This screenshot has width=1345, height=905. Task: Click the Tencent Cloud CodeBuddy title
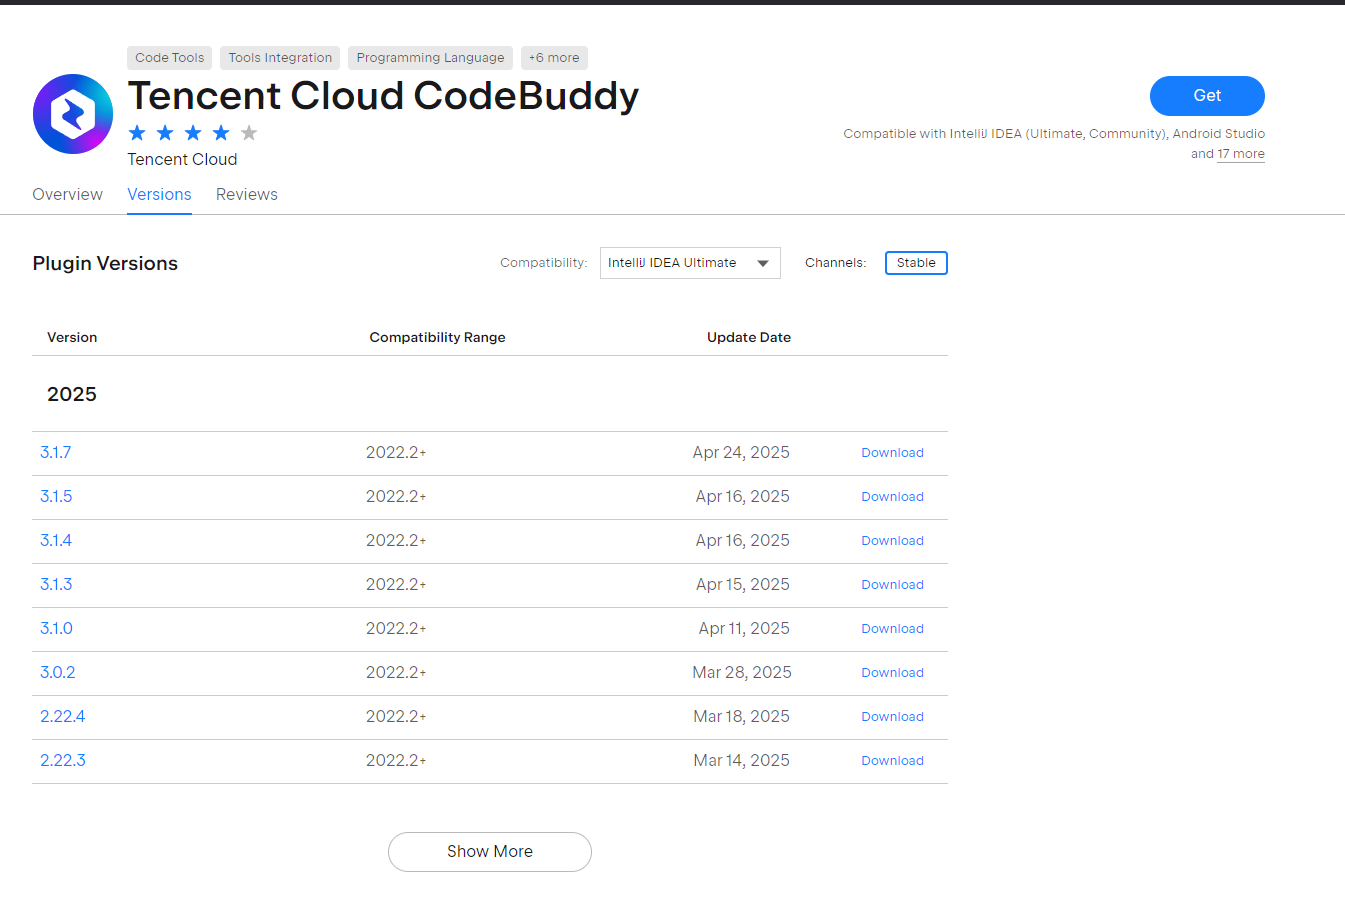click(383, 96)
